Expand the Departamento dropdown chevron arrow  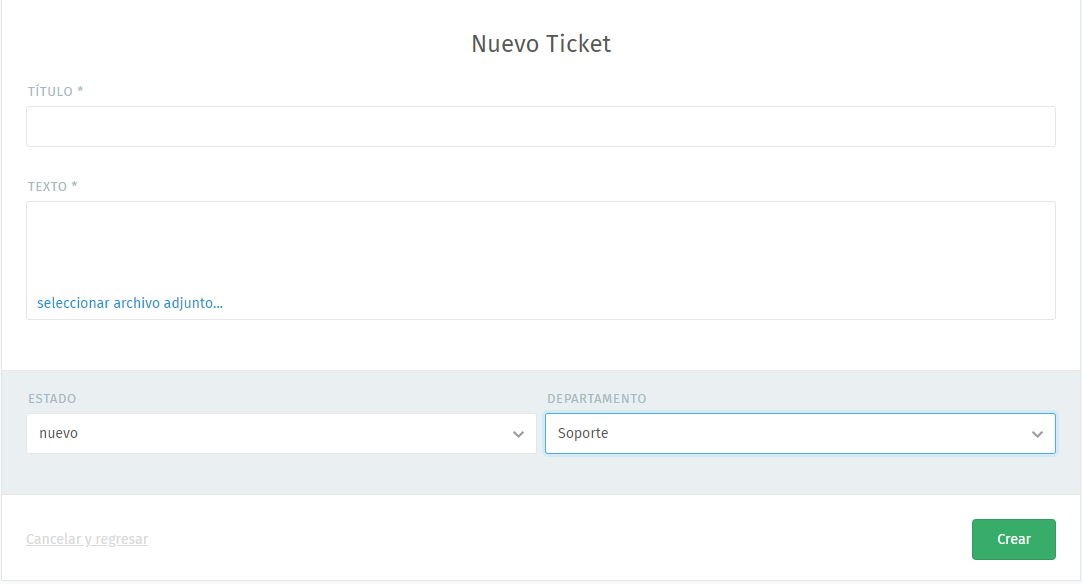[1037, 434]
